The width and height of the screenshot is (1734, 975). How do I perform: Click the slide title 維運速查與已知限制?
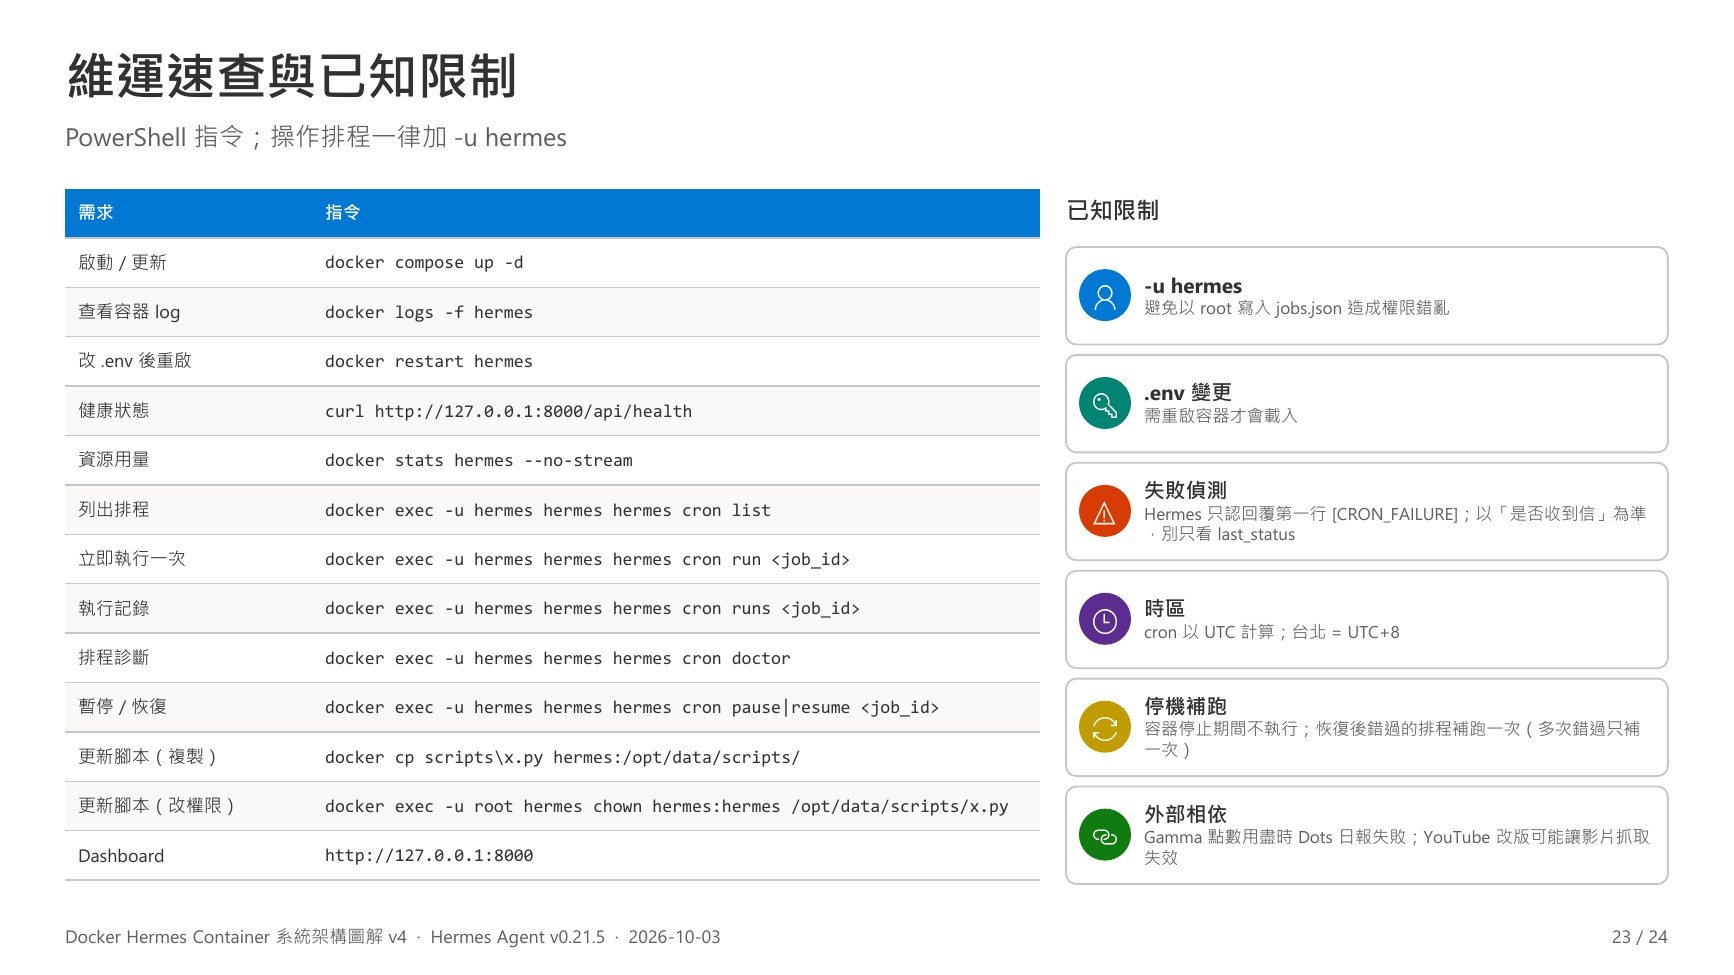[x=292, y=76]
